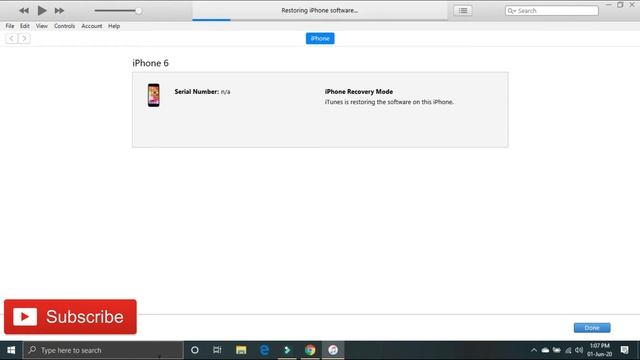This screenshot has height=360, width=640.
Task: Go back with the left arrow
Action: pyautogui.click(x=11, y=38)
